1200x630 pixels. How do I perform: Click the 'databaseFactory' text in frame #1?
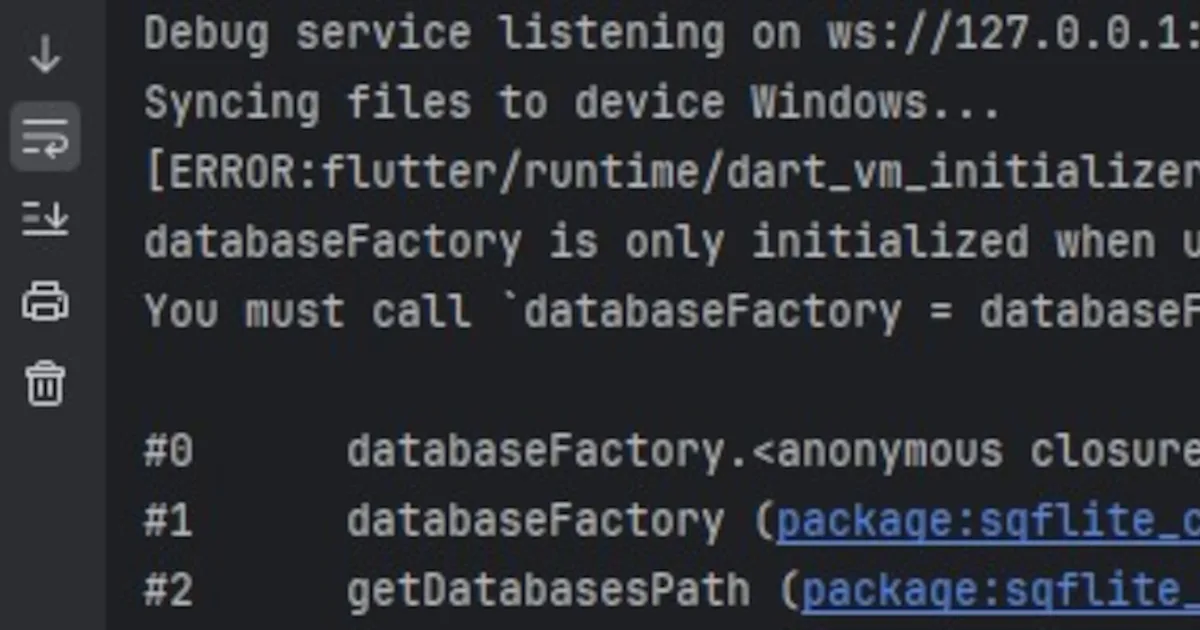pos(535,521)
